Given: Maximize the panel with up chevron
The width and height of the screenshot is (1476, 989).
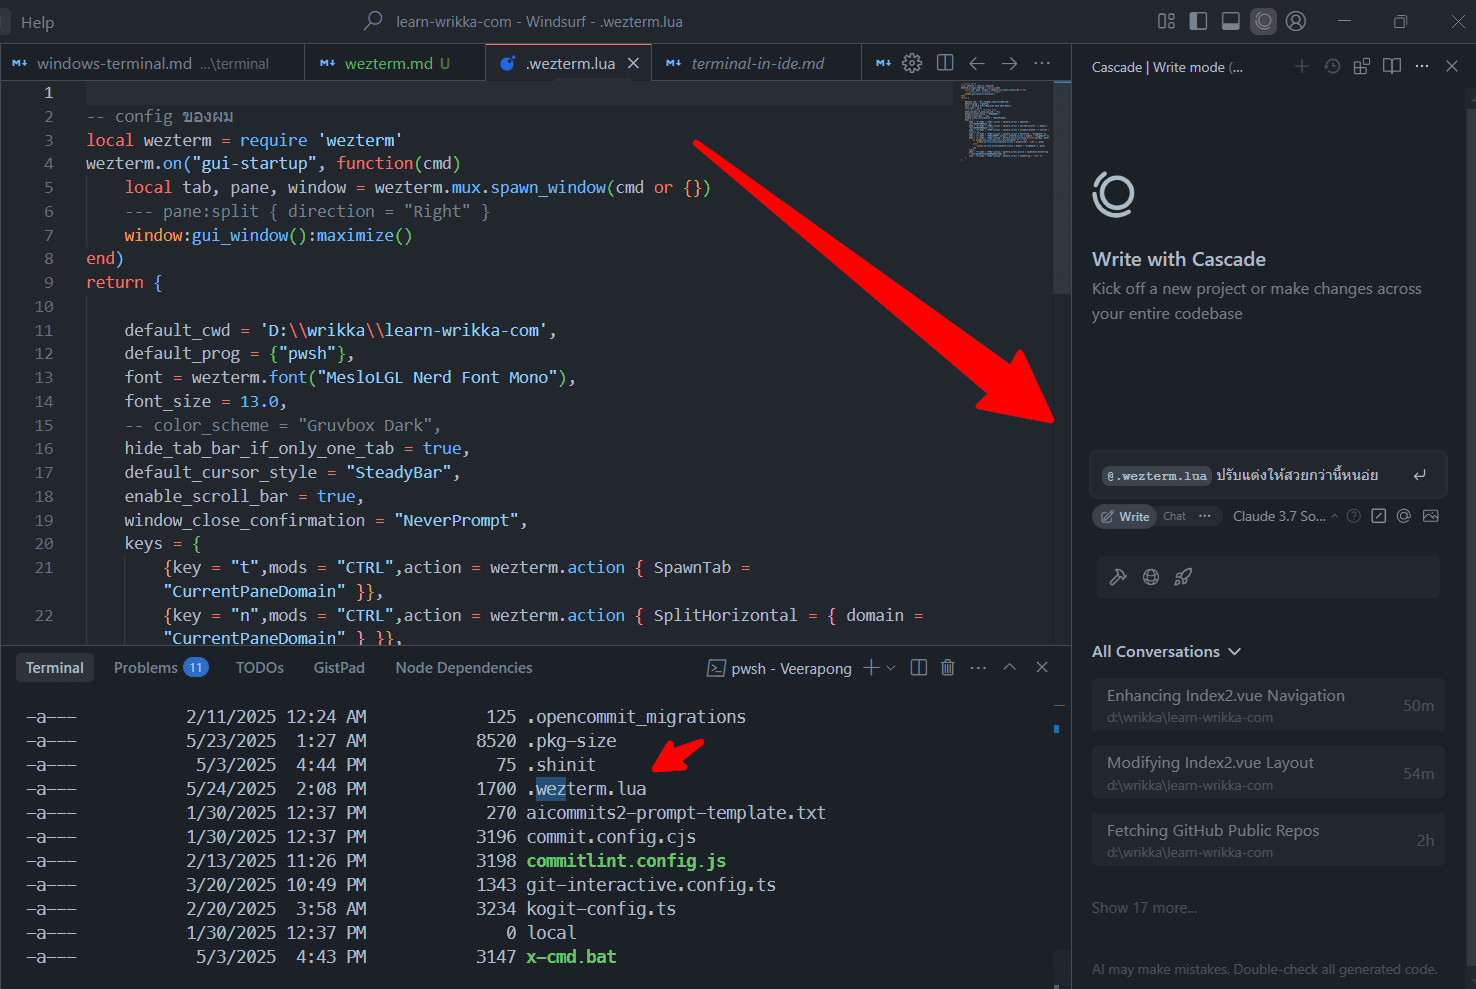Looking at the screenshot, I should point(1010,667).
